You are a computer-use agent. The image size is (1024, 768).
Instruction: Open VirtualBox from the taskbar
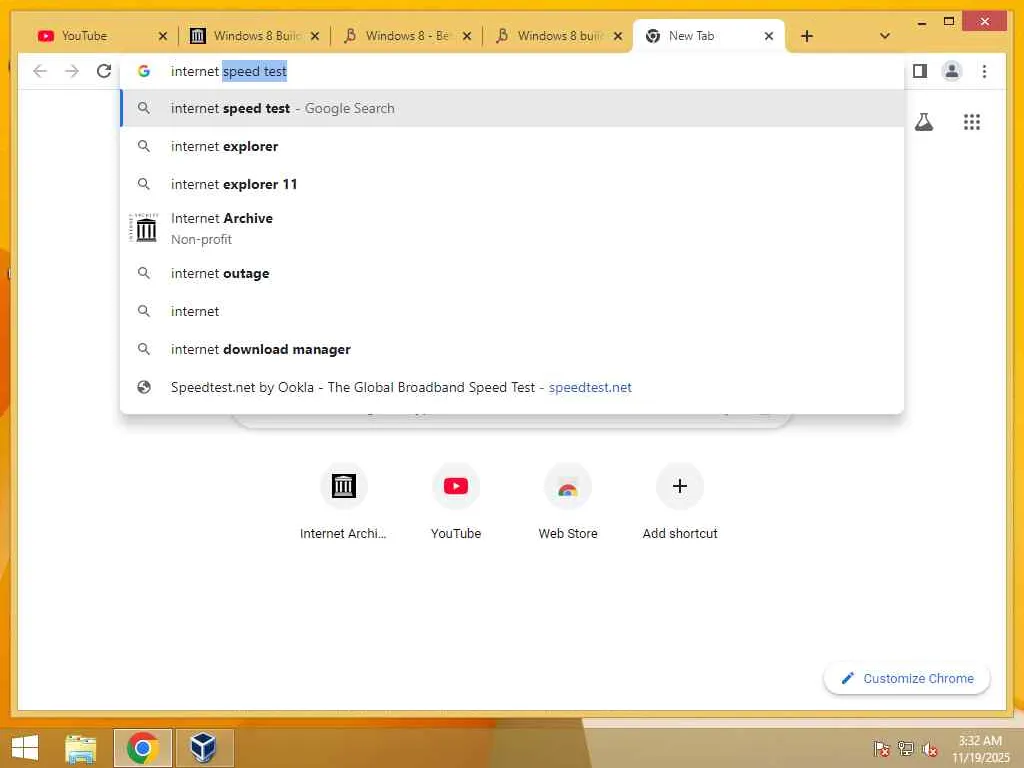tap(204, 748)
